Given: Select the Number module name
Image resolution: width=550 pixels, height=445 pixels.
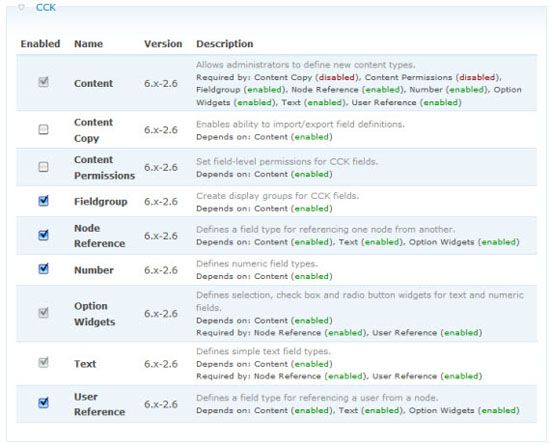Looking at the screenshot, I should 94,270.
